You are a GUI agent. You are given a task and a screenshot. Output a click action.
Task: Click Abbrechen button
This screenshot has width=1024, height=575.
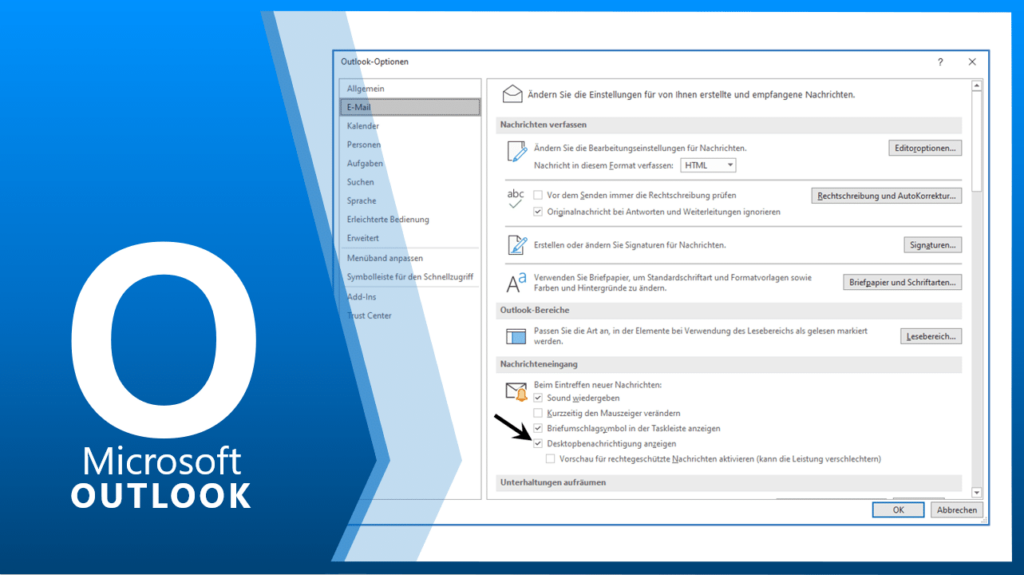click(957, 510)
